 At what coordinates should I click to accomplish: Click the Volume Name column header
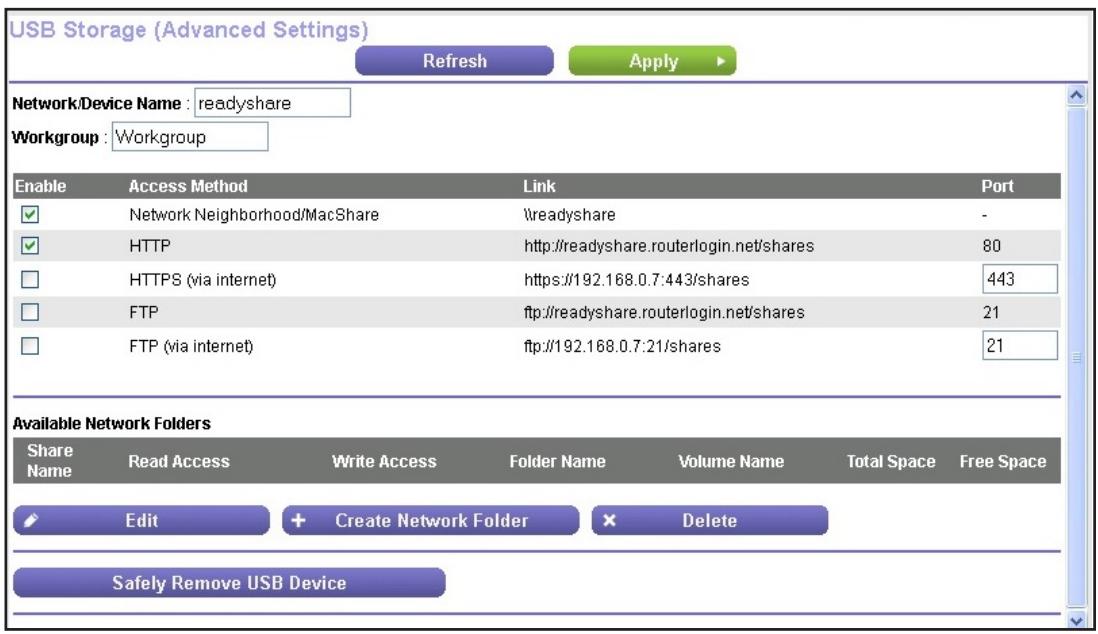click(x=731, y=462)
